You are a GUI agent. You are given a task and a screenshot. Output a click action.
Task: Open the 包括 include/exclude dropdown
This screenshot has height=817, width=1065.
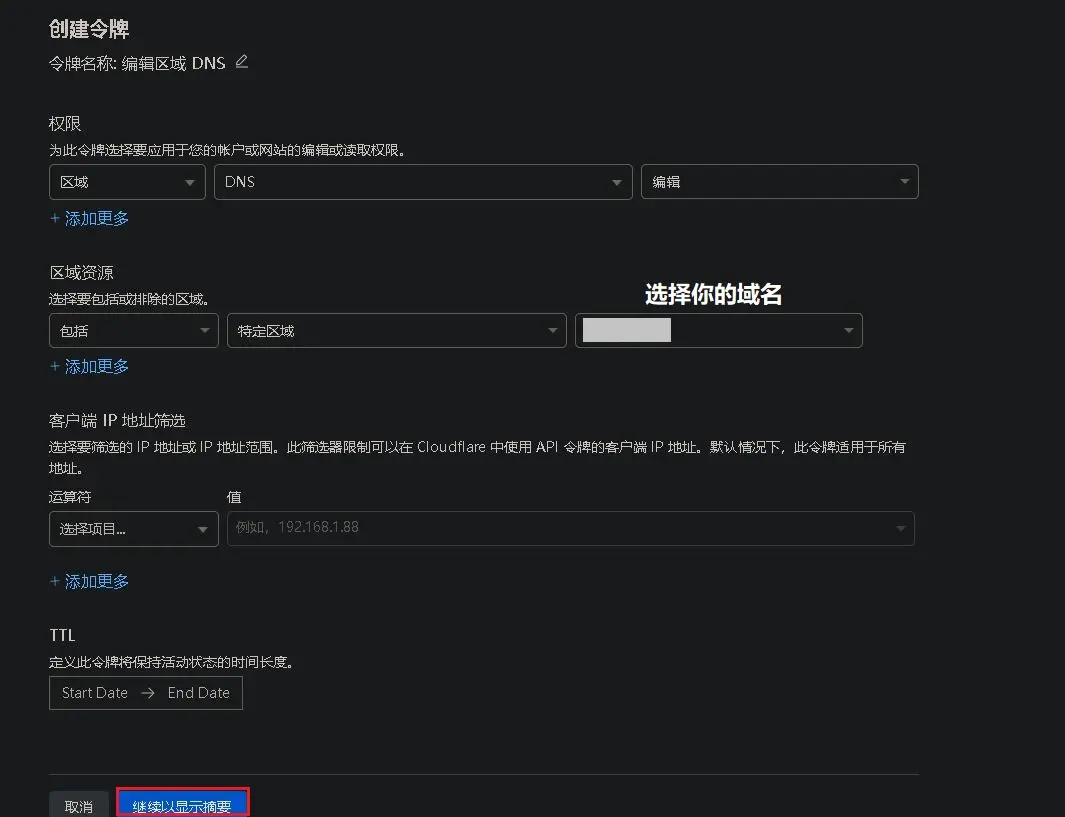click(x=133, y=330)
